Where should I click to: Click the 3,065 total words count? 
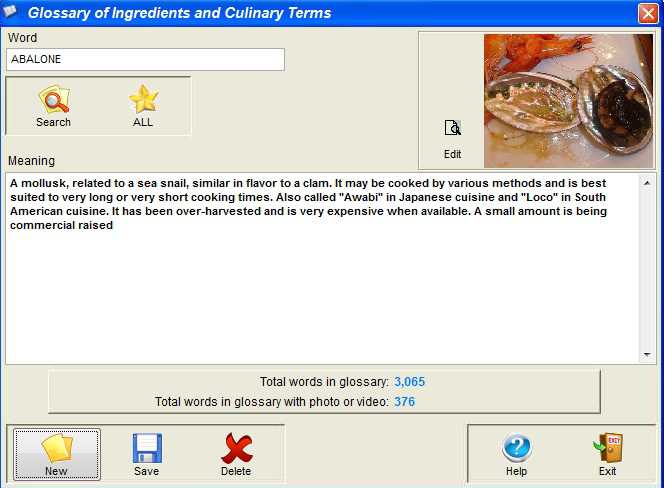tap(409, 382)
